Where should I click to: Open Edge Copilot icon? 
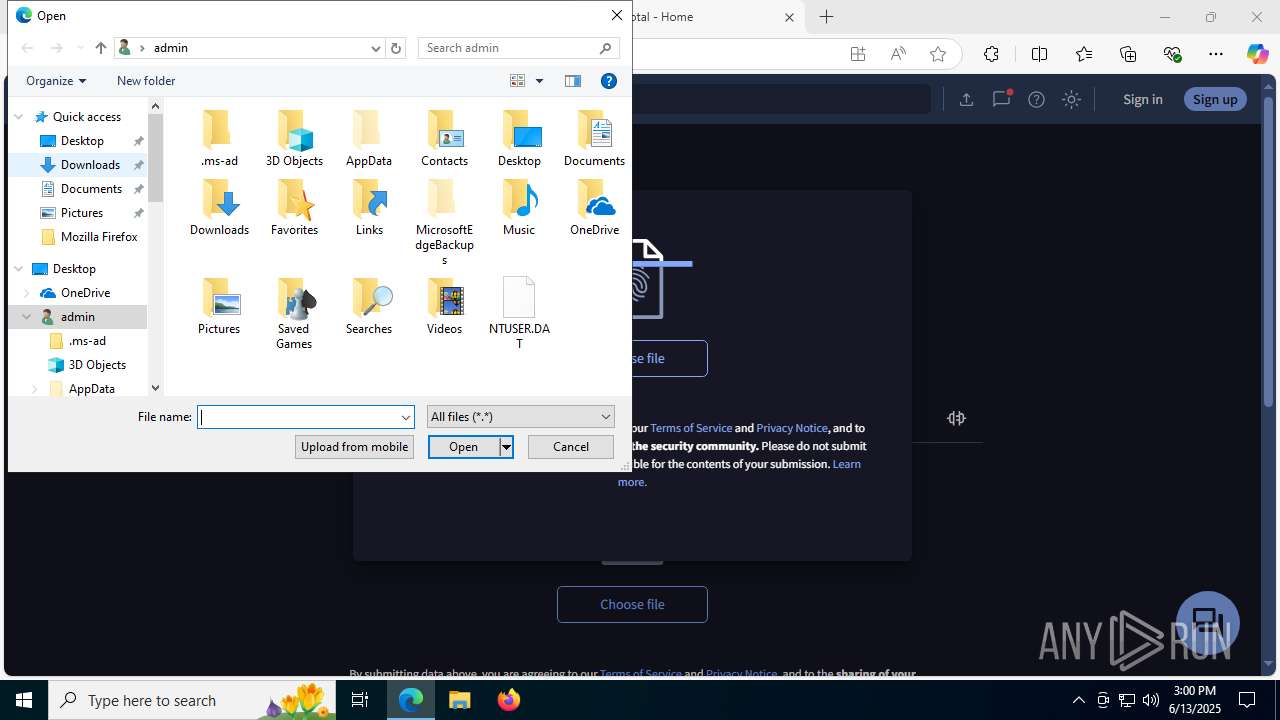point(1257,54)
